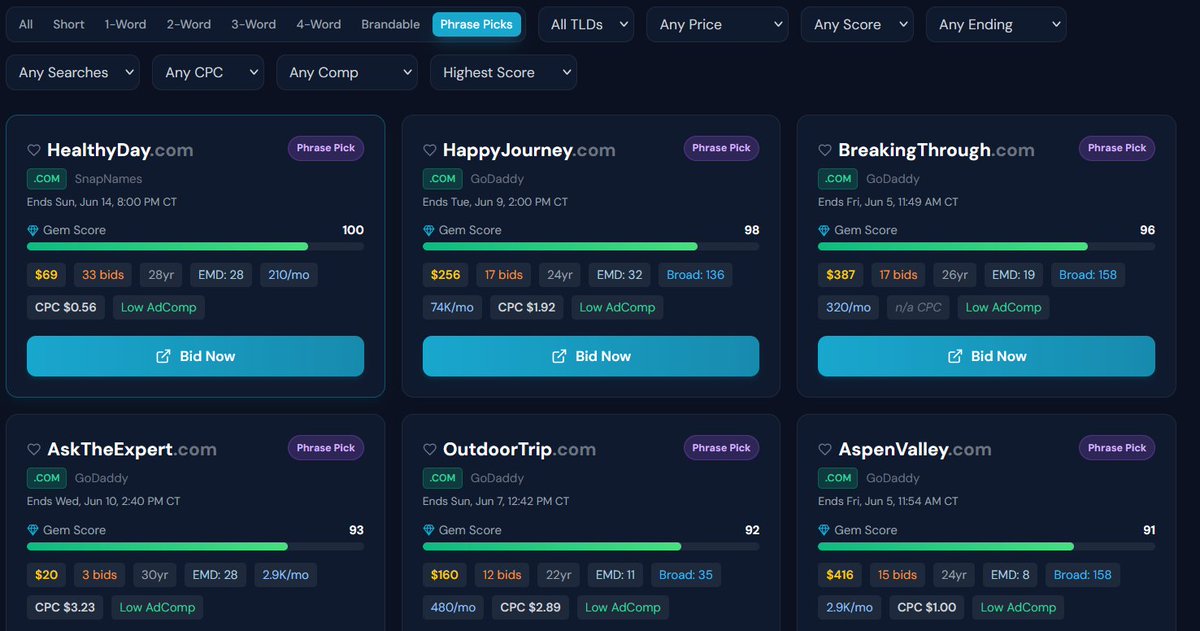Open the All TLDs dropdown

(586, 24)
